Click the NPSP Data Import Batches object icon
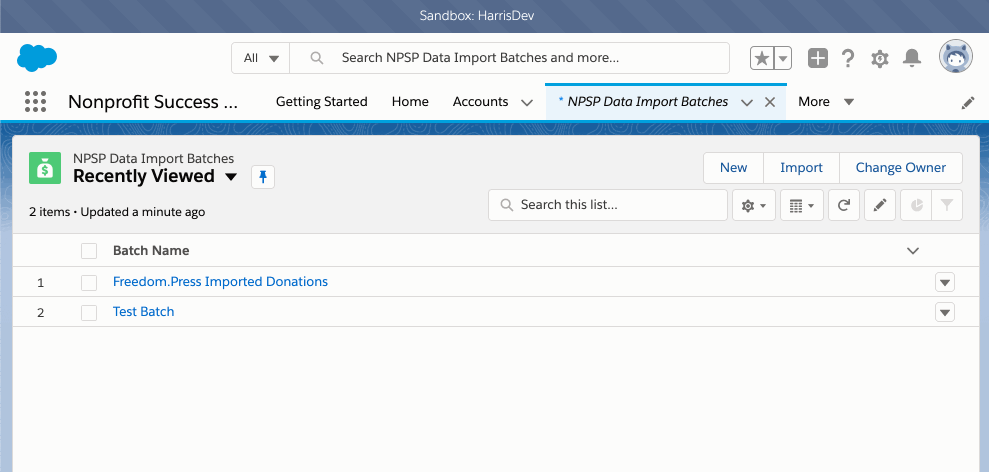The image size is (989, 472). (x=45, y=168)
